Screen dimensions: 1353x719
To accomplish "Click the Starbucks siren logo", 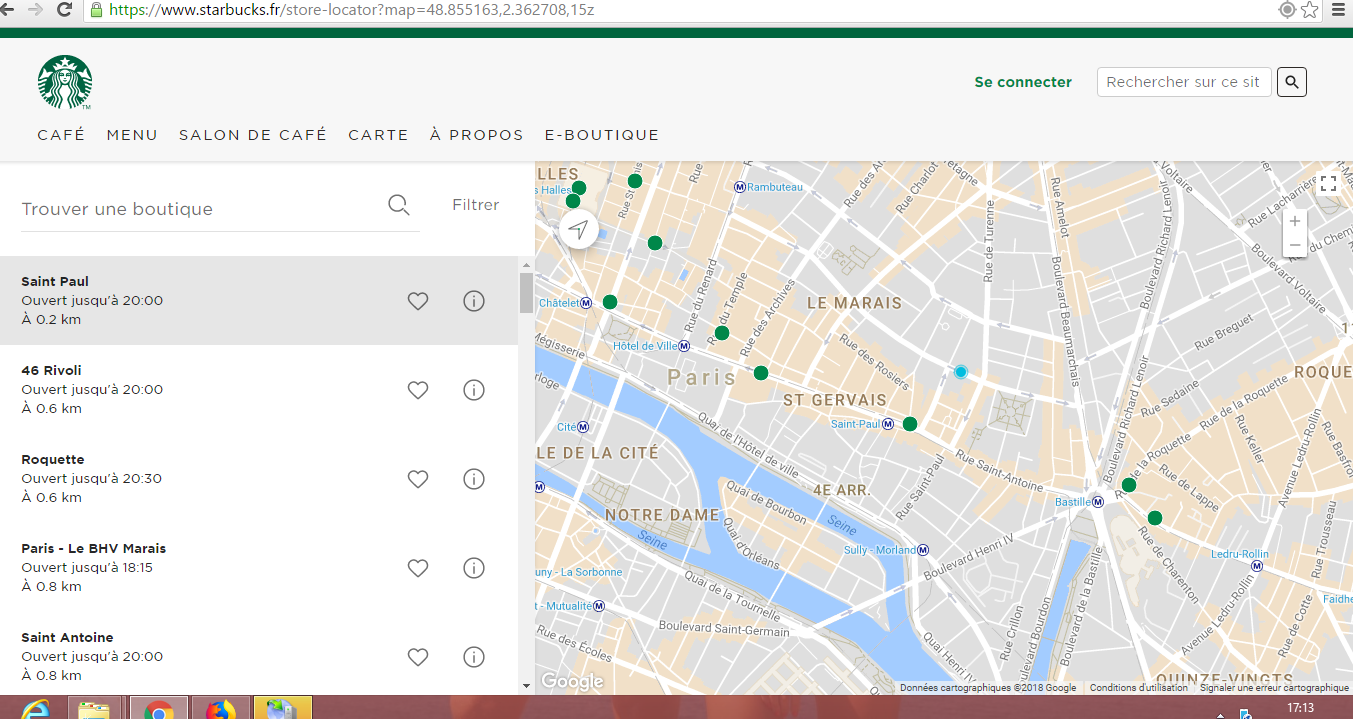I will (x=65, y=82).
